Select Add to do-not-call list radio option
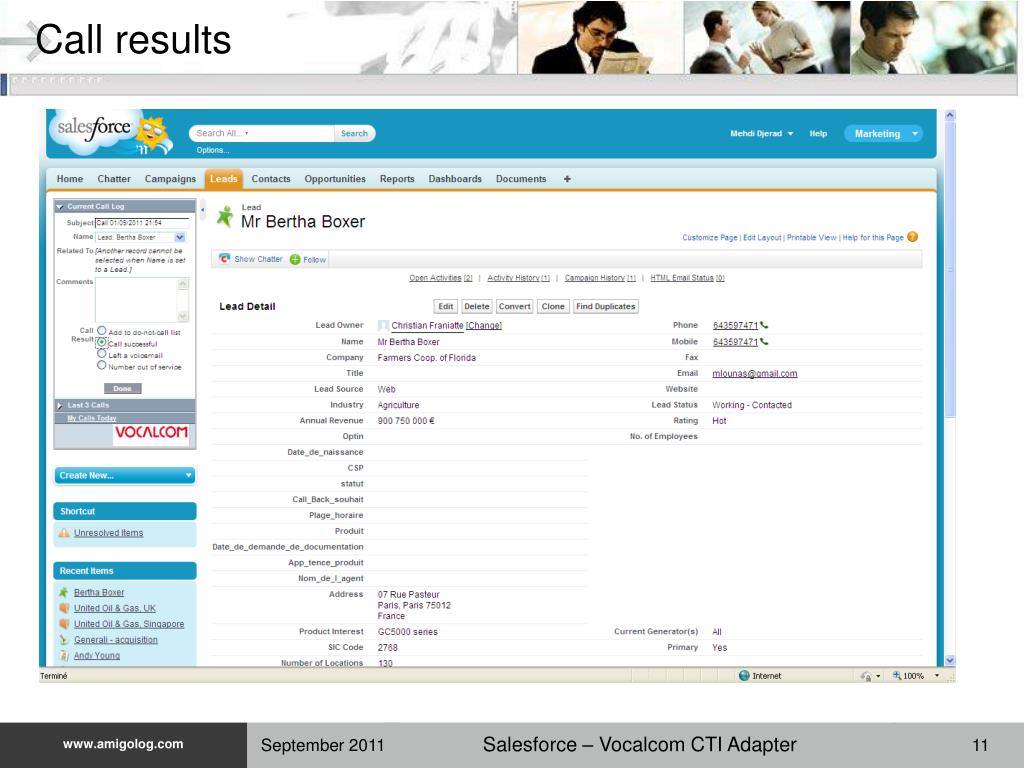 pos(102,331)
